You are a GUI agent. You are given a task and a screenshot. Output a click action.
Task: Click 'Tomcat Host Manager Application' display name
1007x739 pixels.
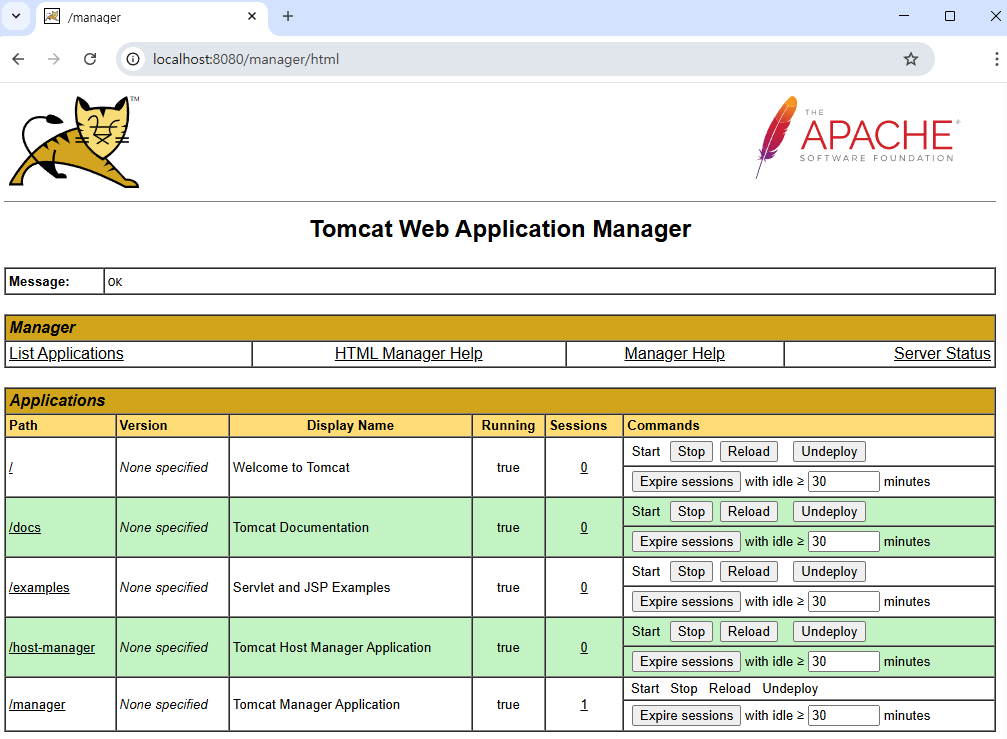click(x=332, y=648)
